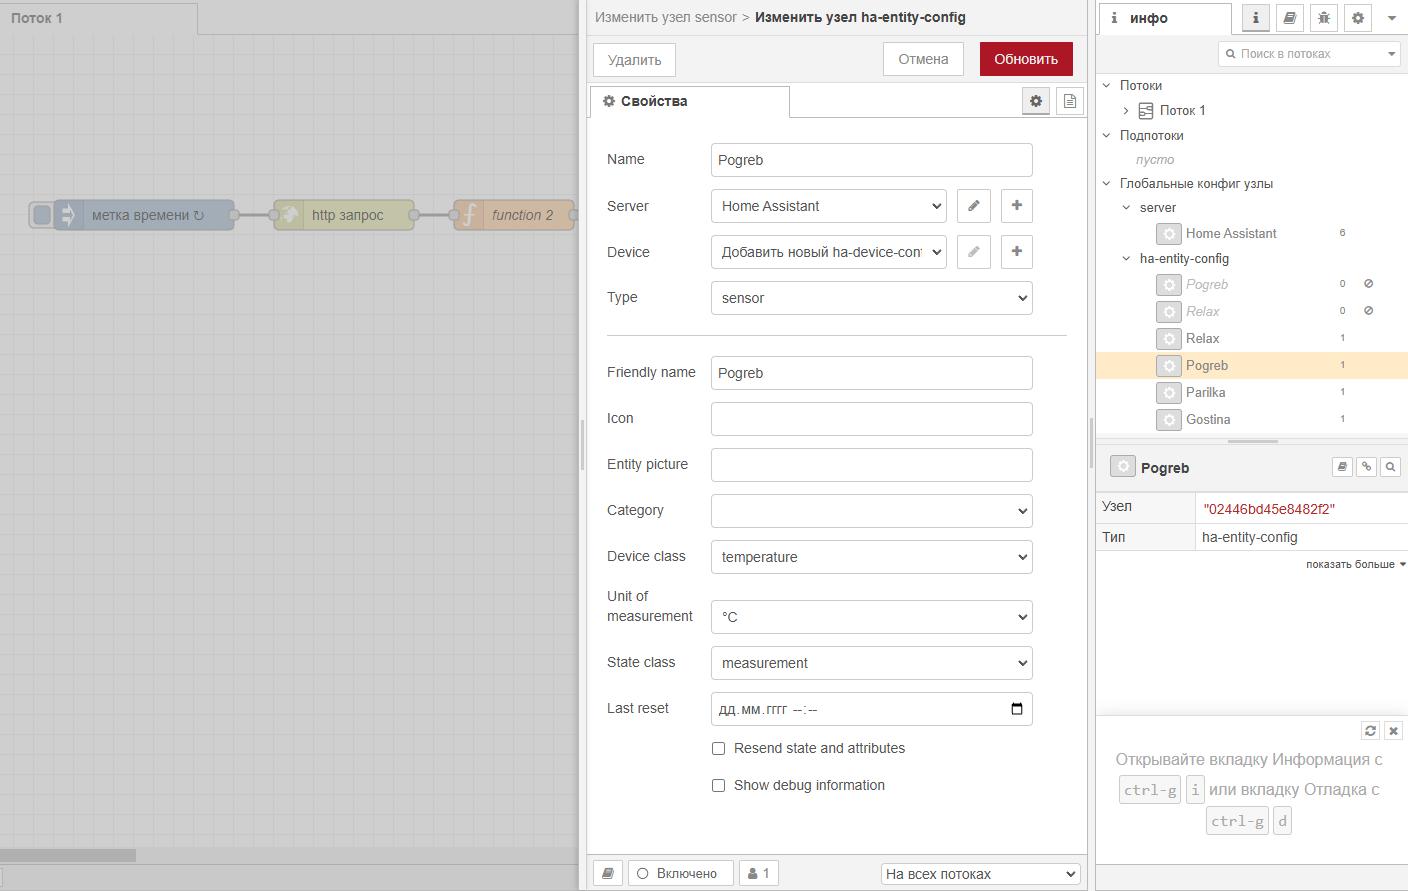This screenshot has width=1408, height=891.
Task: Toggle the Включено enabled state button
Action: point(680,873)
